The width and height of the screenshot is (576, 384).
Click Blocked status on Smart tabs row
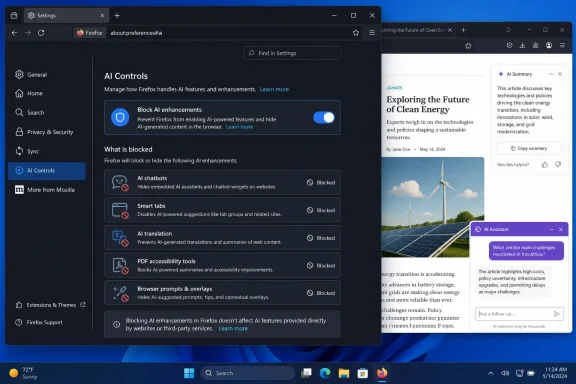click(x=321, y=210)
